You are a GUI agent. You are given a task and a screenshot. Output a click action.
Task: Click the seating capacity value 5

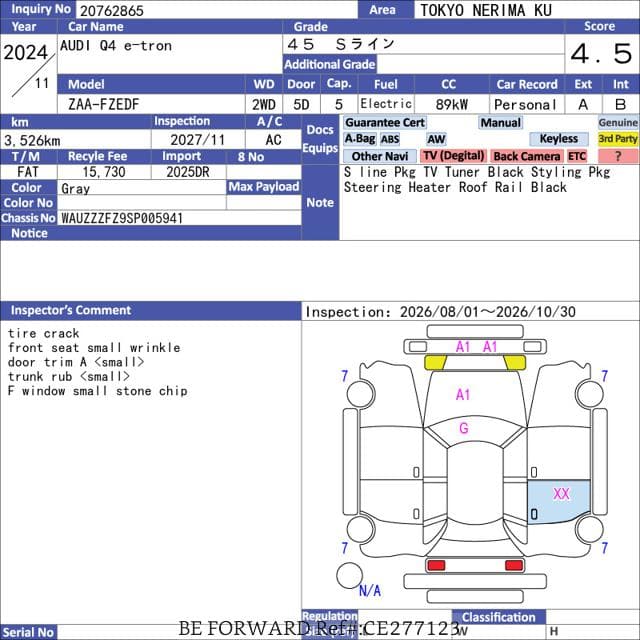coord(339,104)
